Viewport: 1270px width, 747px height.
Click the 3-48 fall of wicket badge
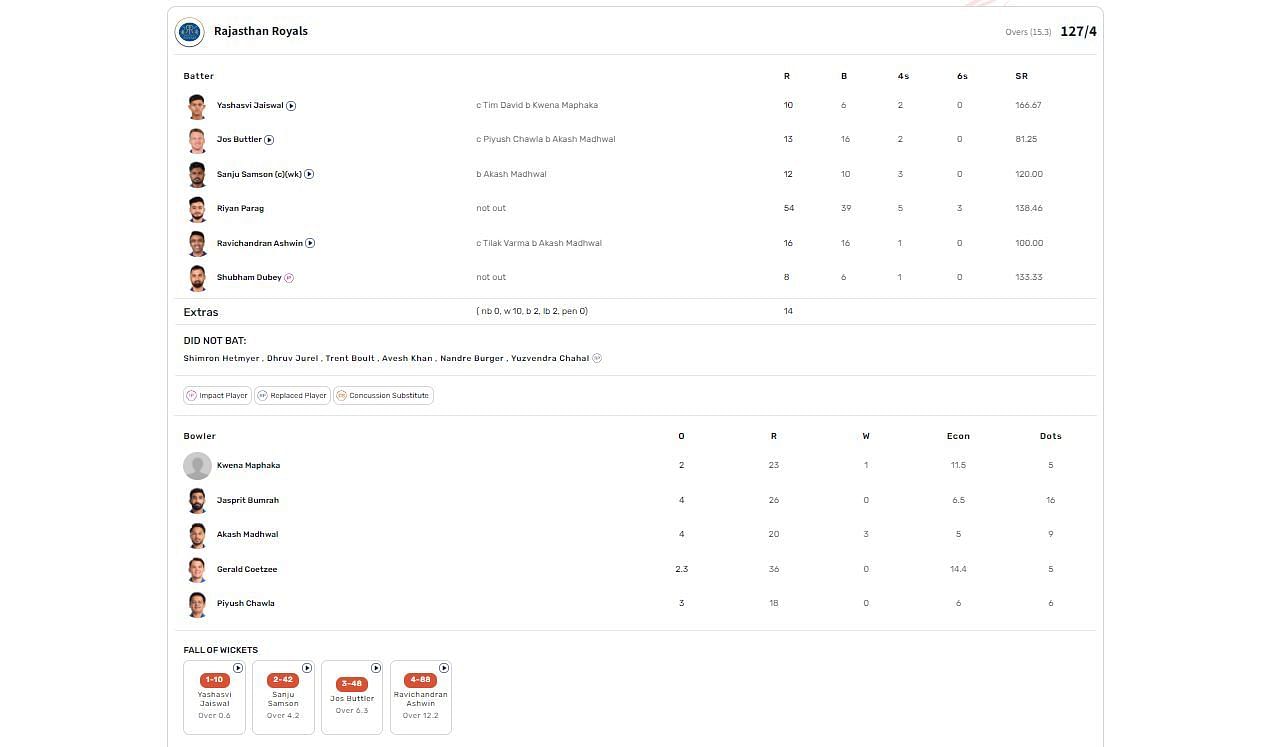coord(352,684)
